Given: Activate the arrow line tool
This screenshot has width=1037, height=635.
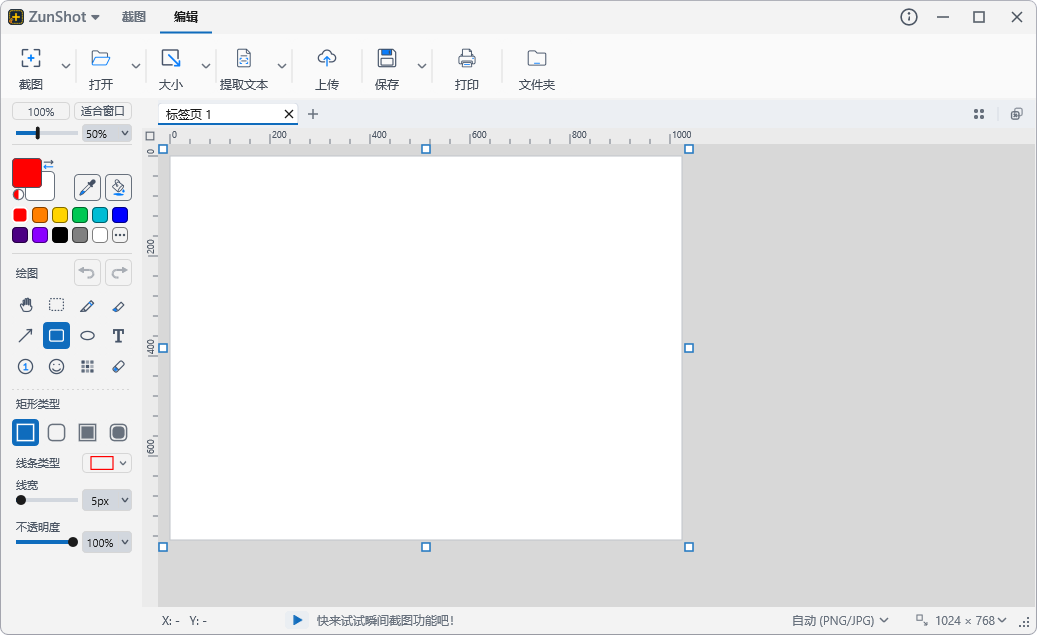Looking at the screenshot, I should pyautogui.click(x=26, y=335).
